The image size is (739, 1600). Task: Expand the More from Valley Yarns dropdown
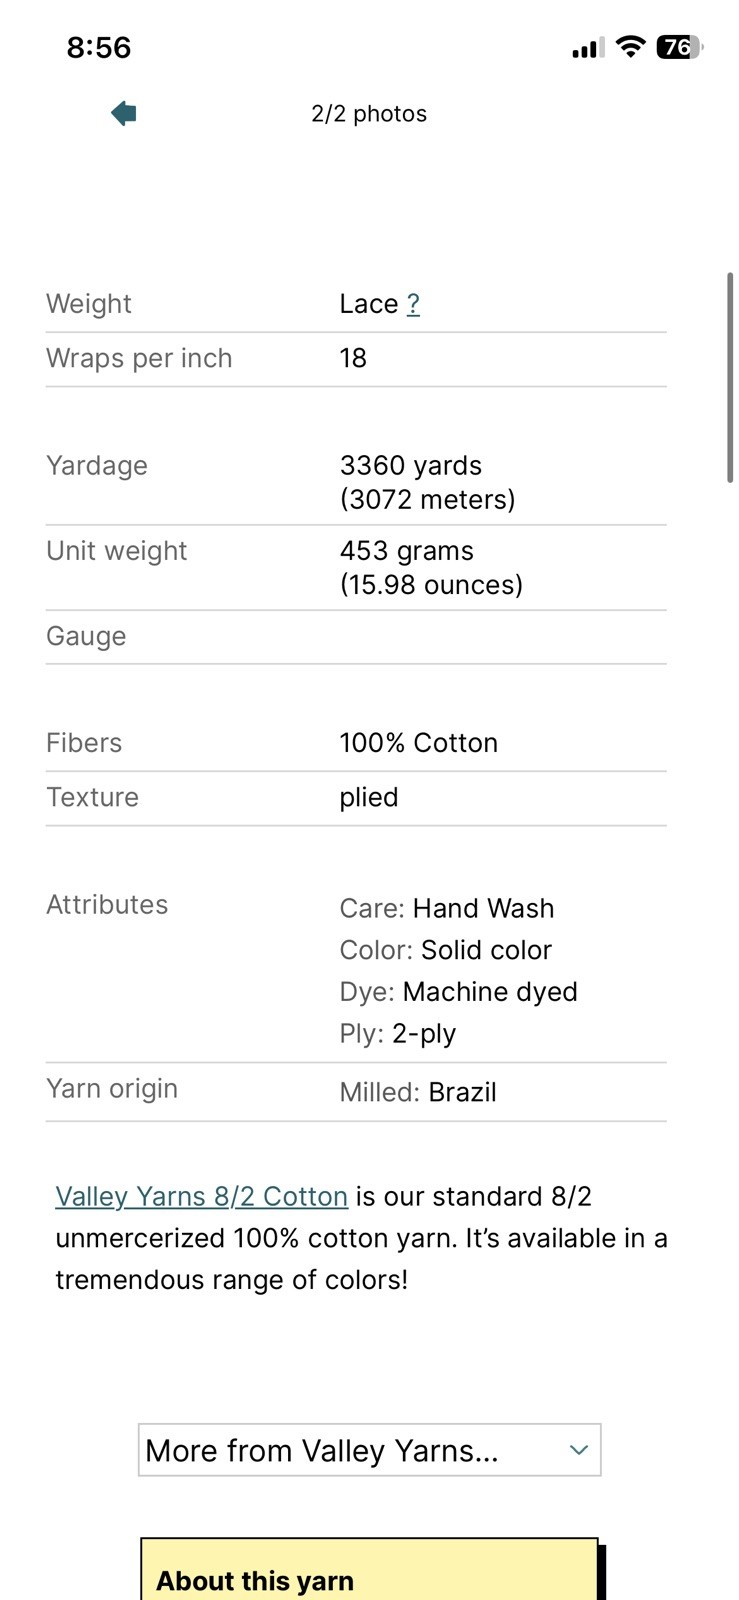(x=369, y=1450)
